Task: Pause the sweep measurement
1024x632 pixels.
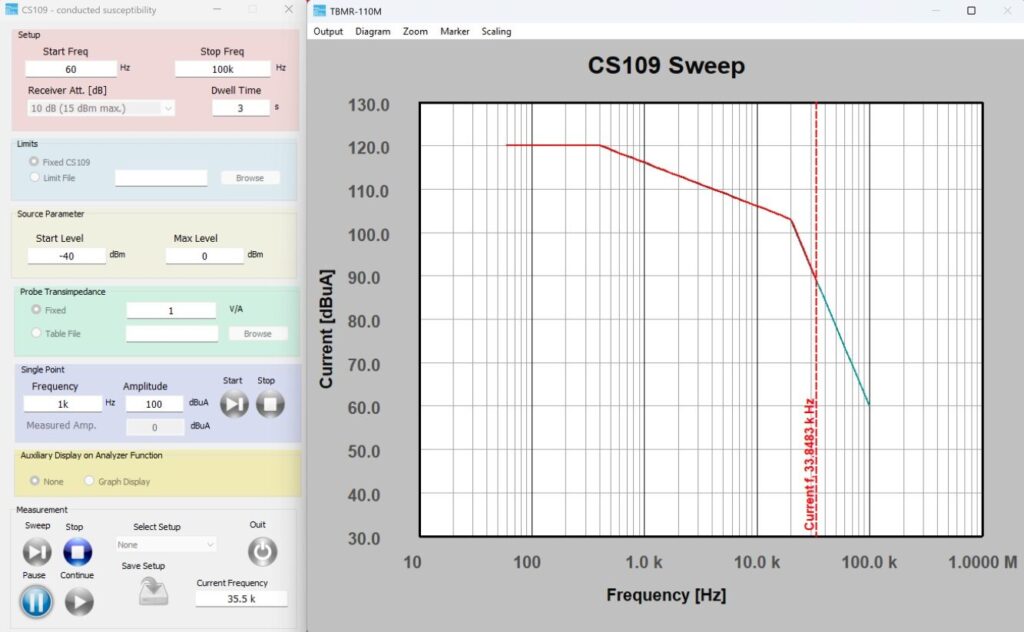Action: (36, 601)
